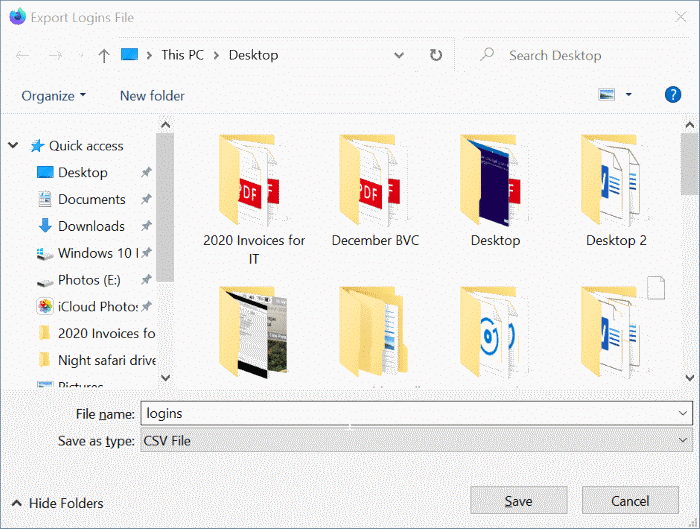
Task: Click the navigation pane scrollbar thumb
Action: (165, 208)
